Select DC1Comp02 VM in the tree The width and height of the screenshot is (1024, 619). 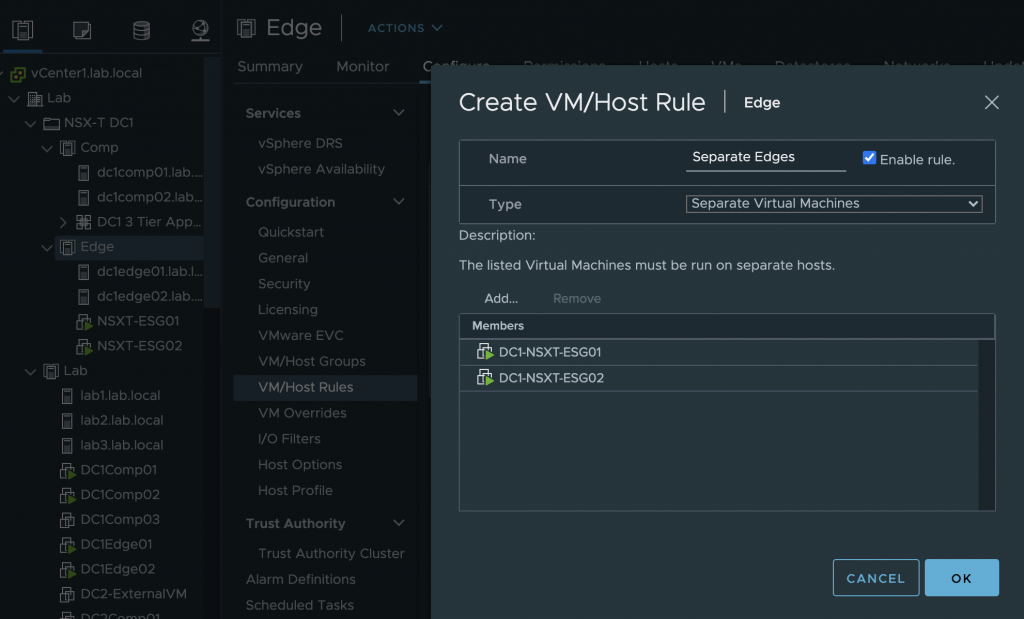point(120,495)
